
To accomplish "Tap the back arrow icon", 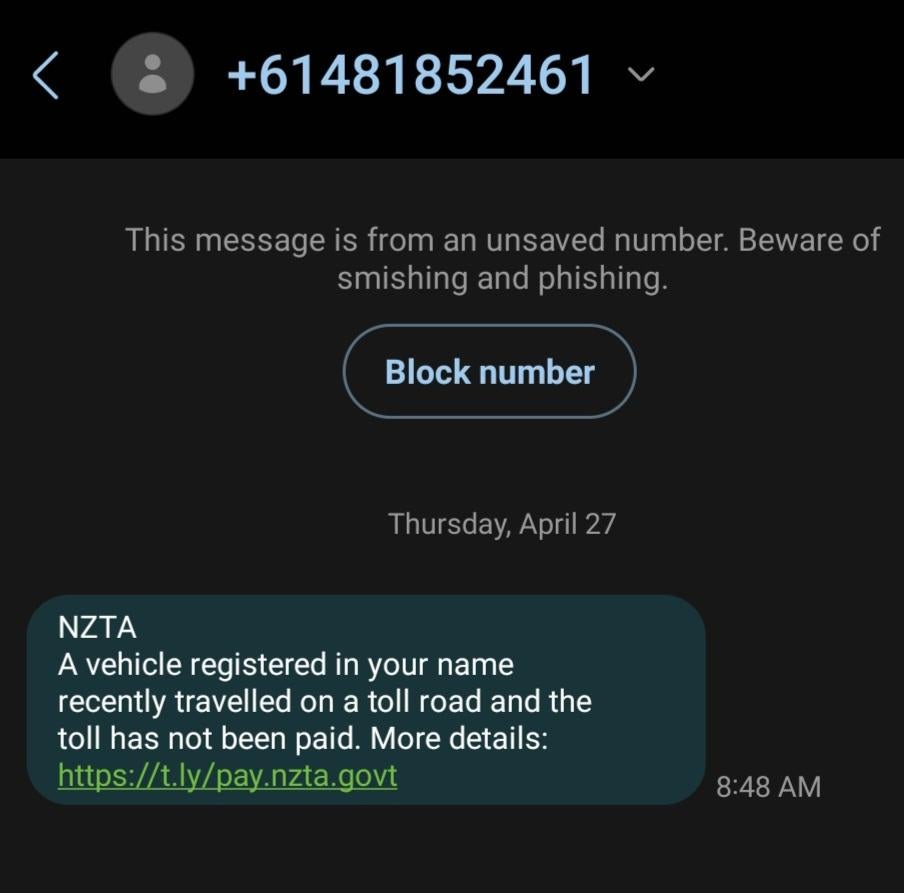I will point(46,76).
